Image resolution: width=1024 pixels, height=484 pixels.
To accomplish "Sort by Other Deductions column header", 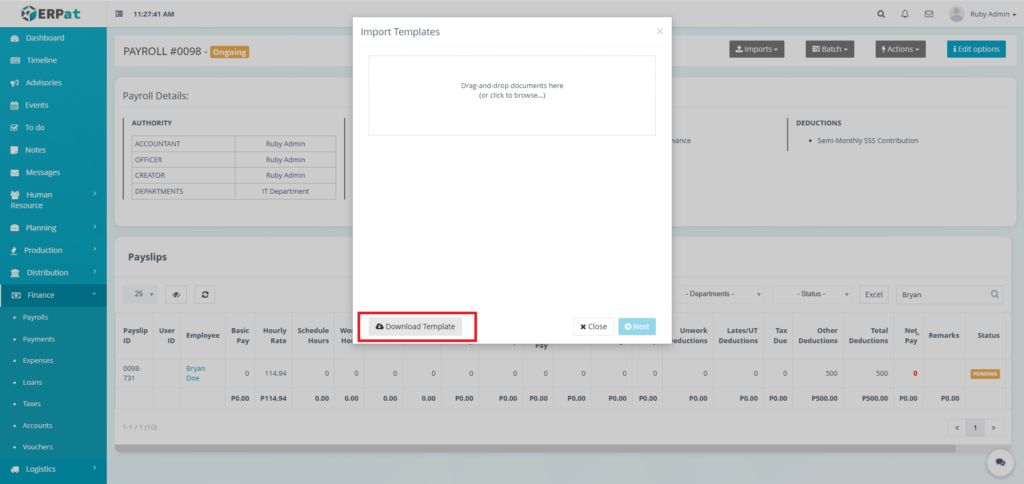I will click(x=817, y=336).
